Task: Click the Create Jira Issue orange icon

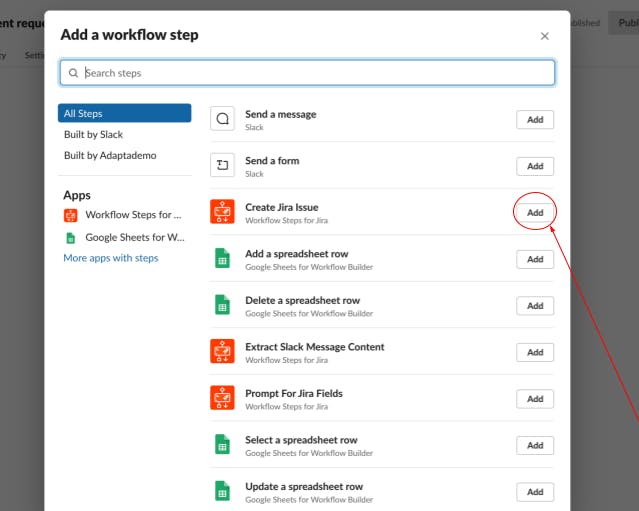Action: [222, 211]
